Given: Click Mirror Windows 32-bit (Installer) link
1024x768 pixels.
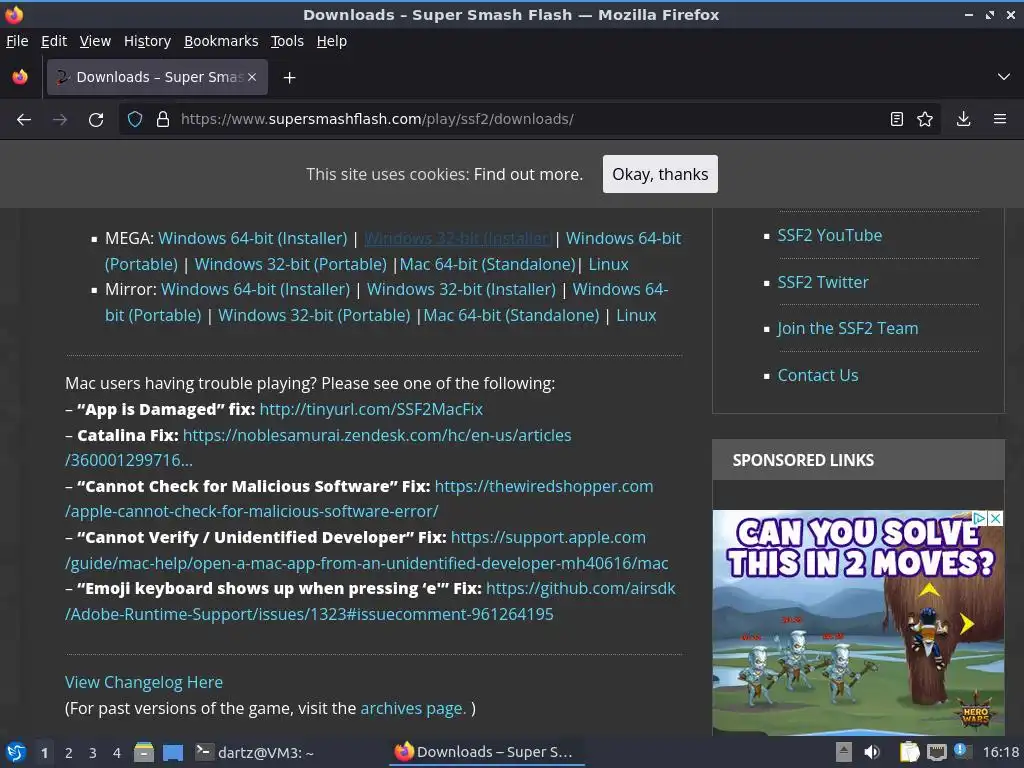Looking at the screenshot, I should [461, 289].
